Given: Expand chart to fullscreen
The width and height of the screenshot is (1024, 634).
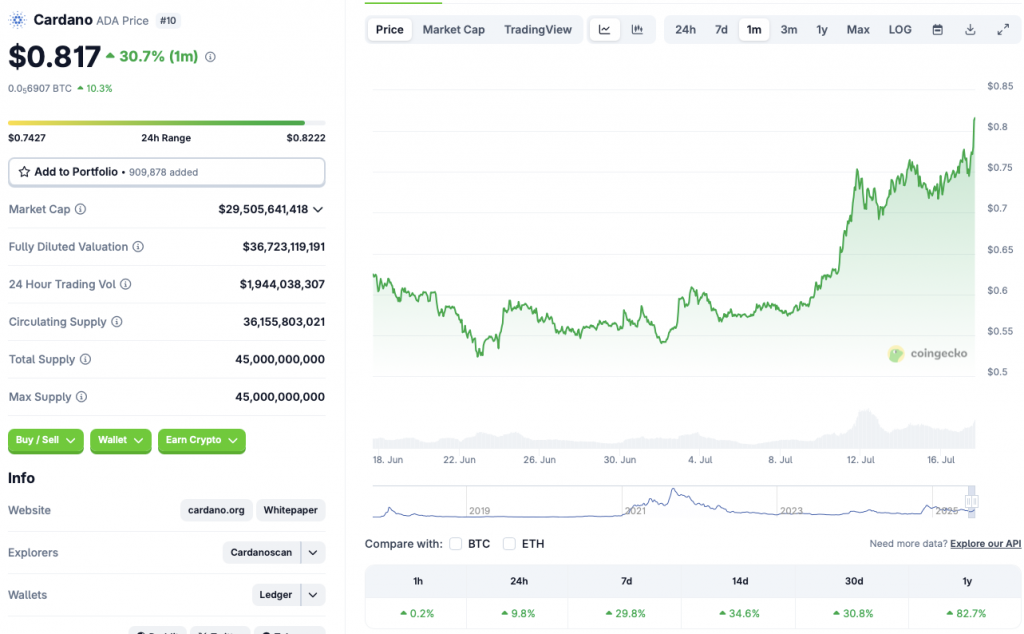Looking at the screenshot, I should (1003, 29).
